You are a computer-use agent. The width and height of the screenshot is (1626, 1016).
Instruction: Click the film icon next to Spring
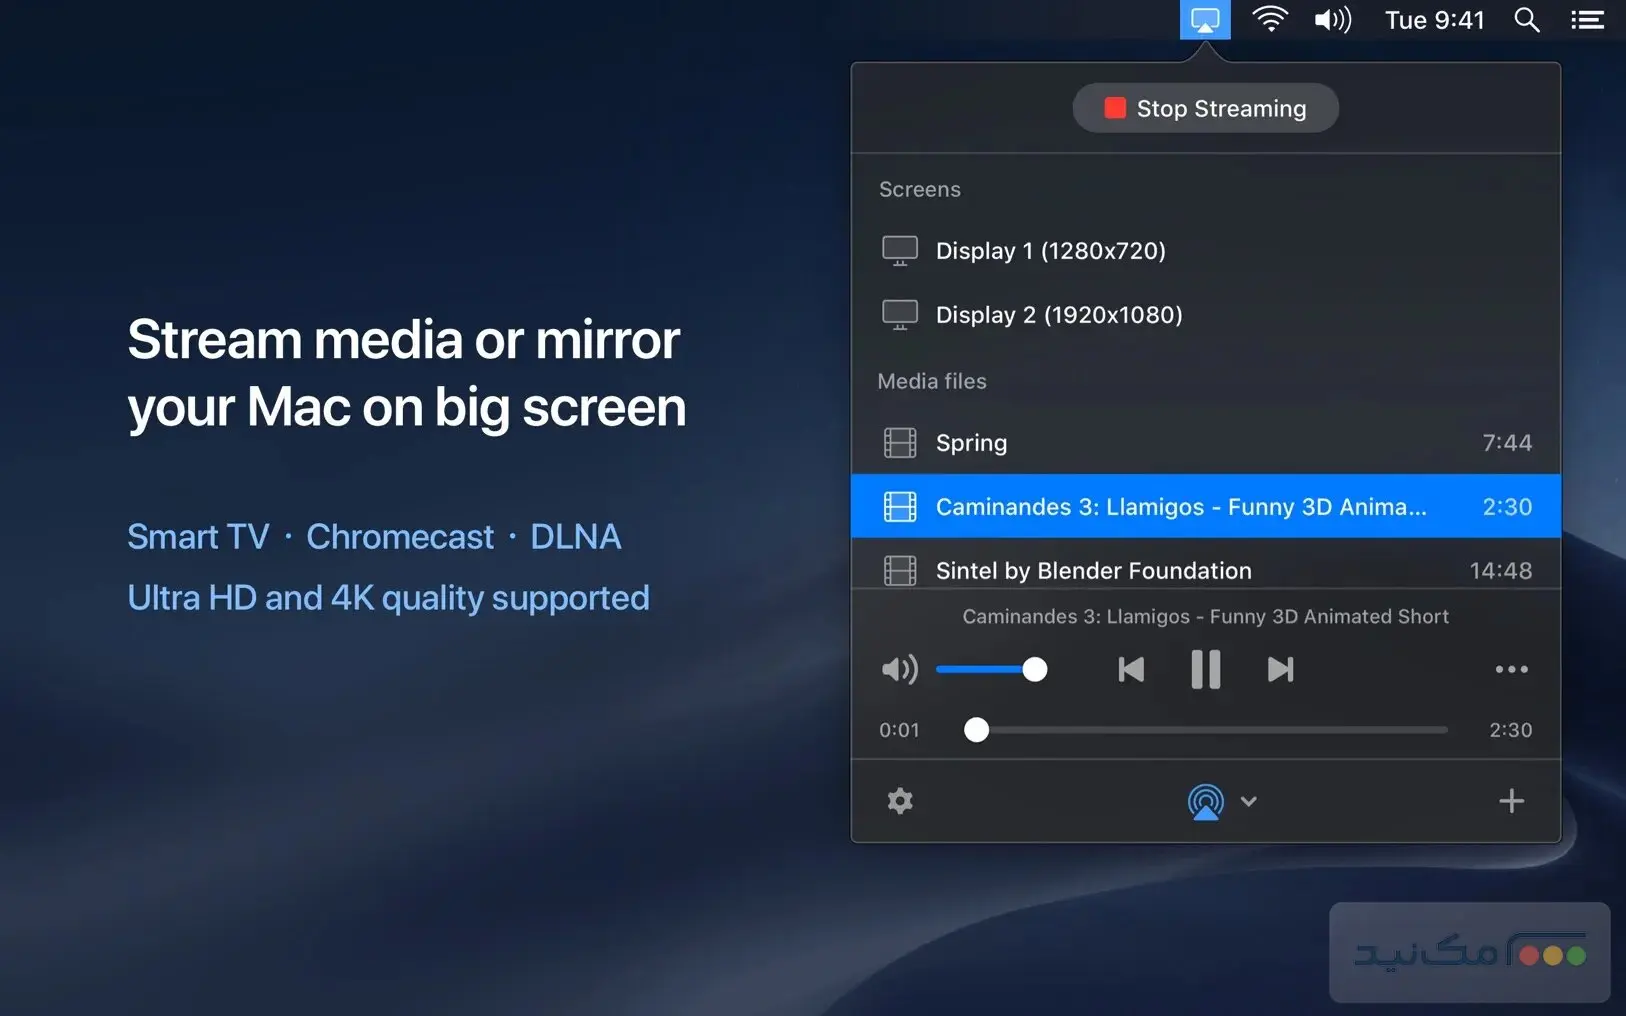899,442
